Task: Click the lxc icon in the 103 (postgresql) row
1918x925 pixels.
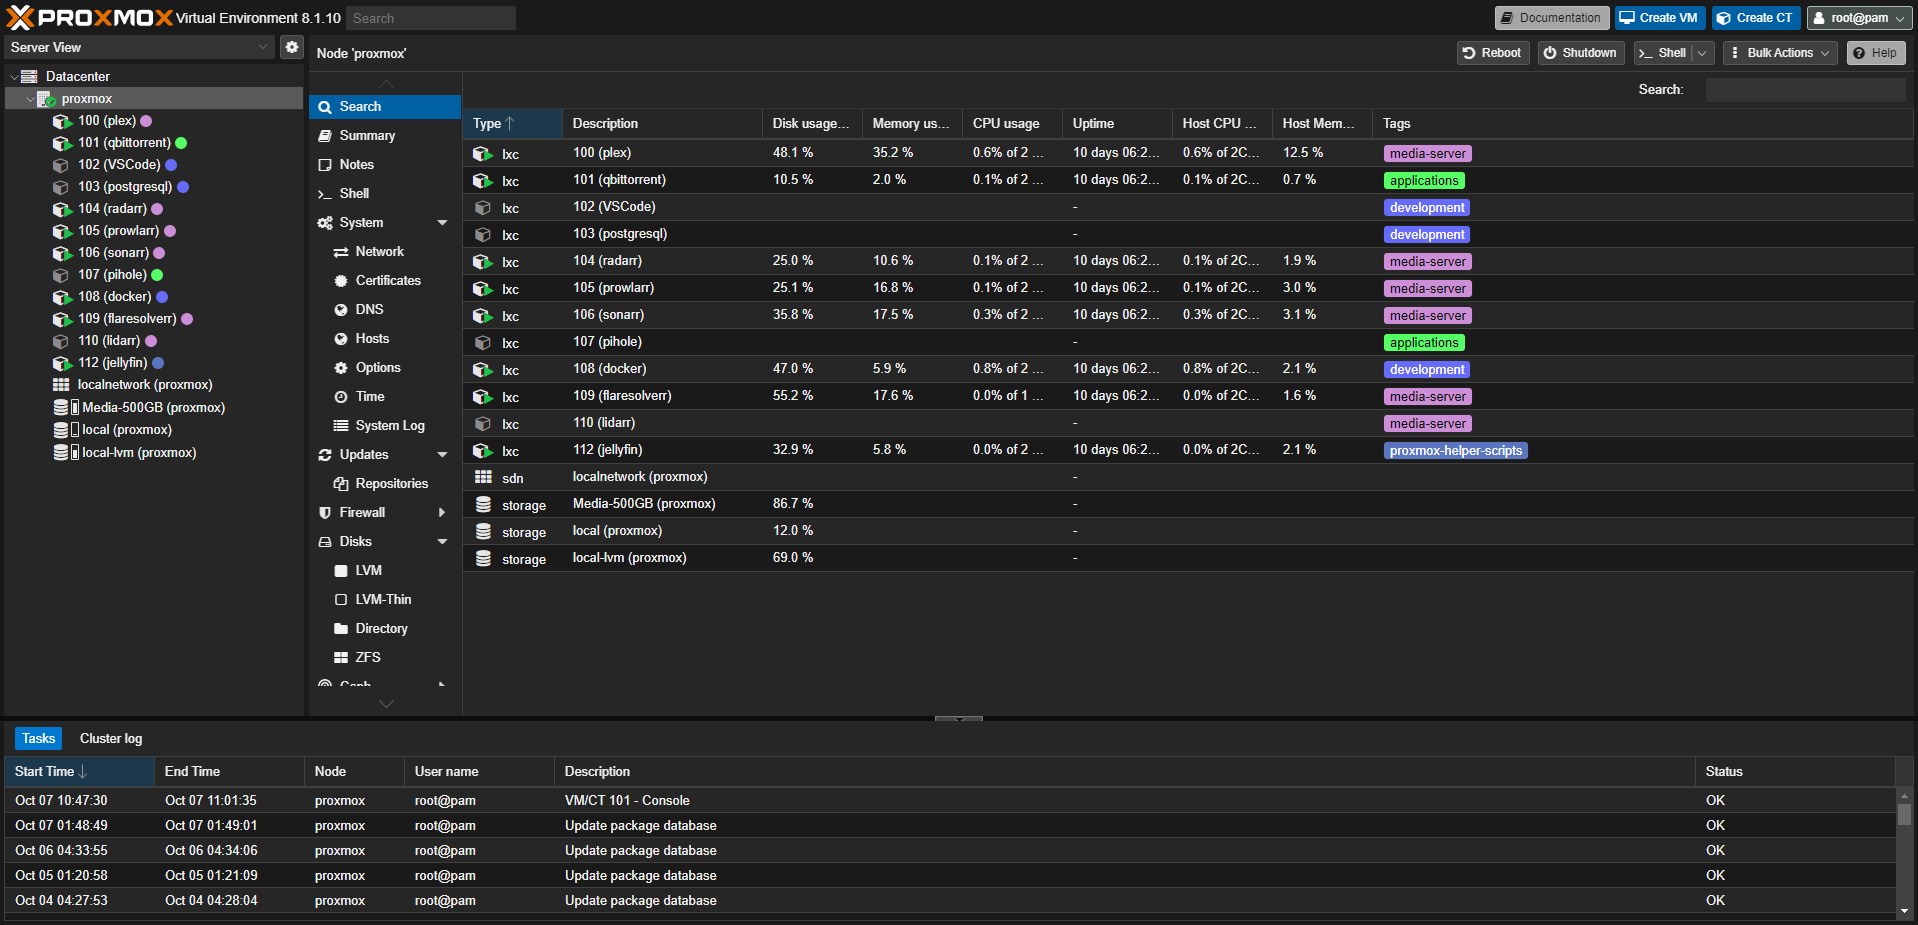Action: (483, 235)
